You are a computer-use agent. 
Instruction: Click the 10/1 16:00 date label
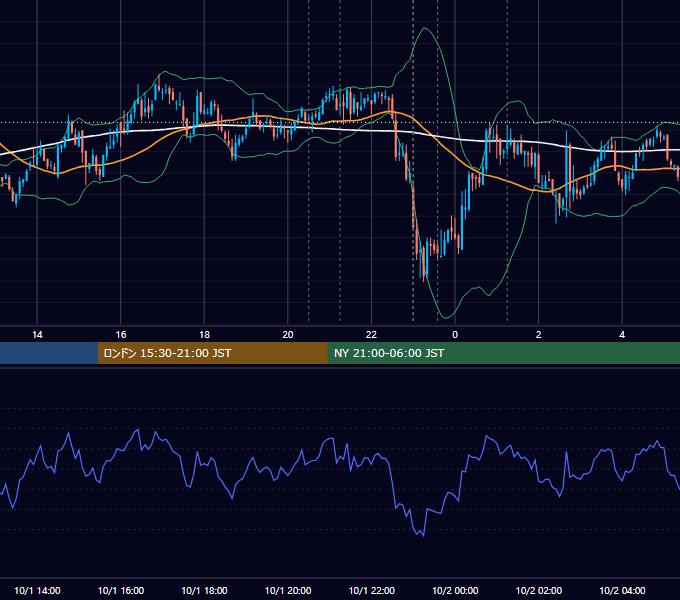121,590
